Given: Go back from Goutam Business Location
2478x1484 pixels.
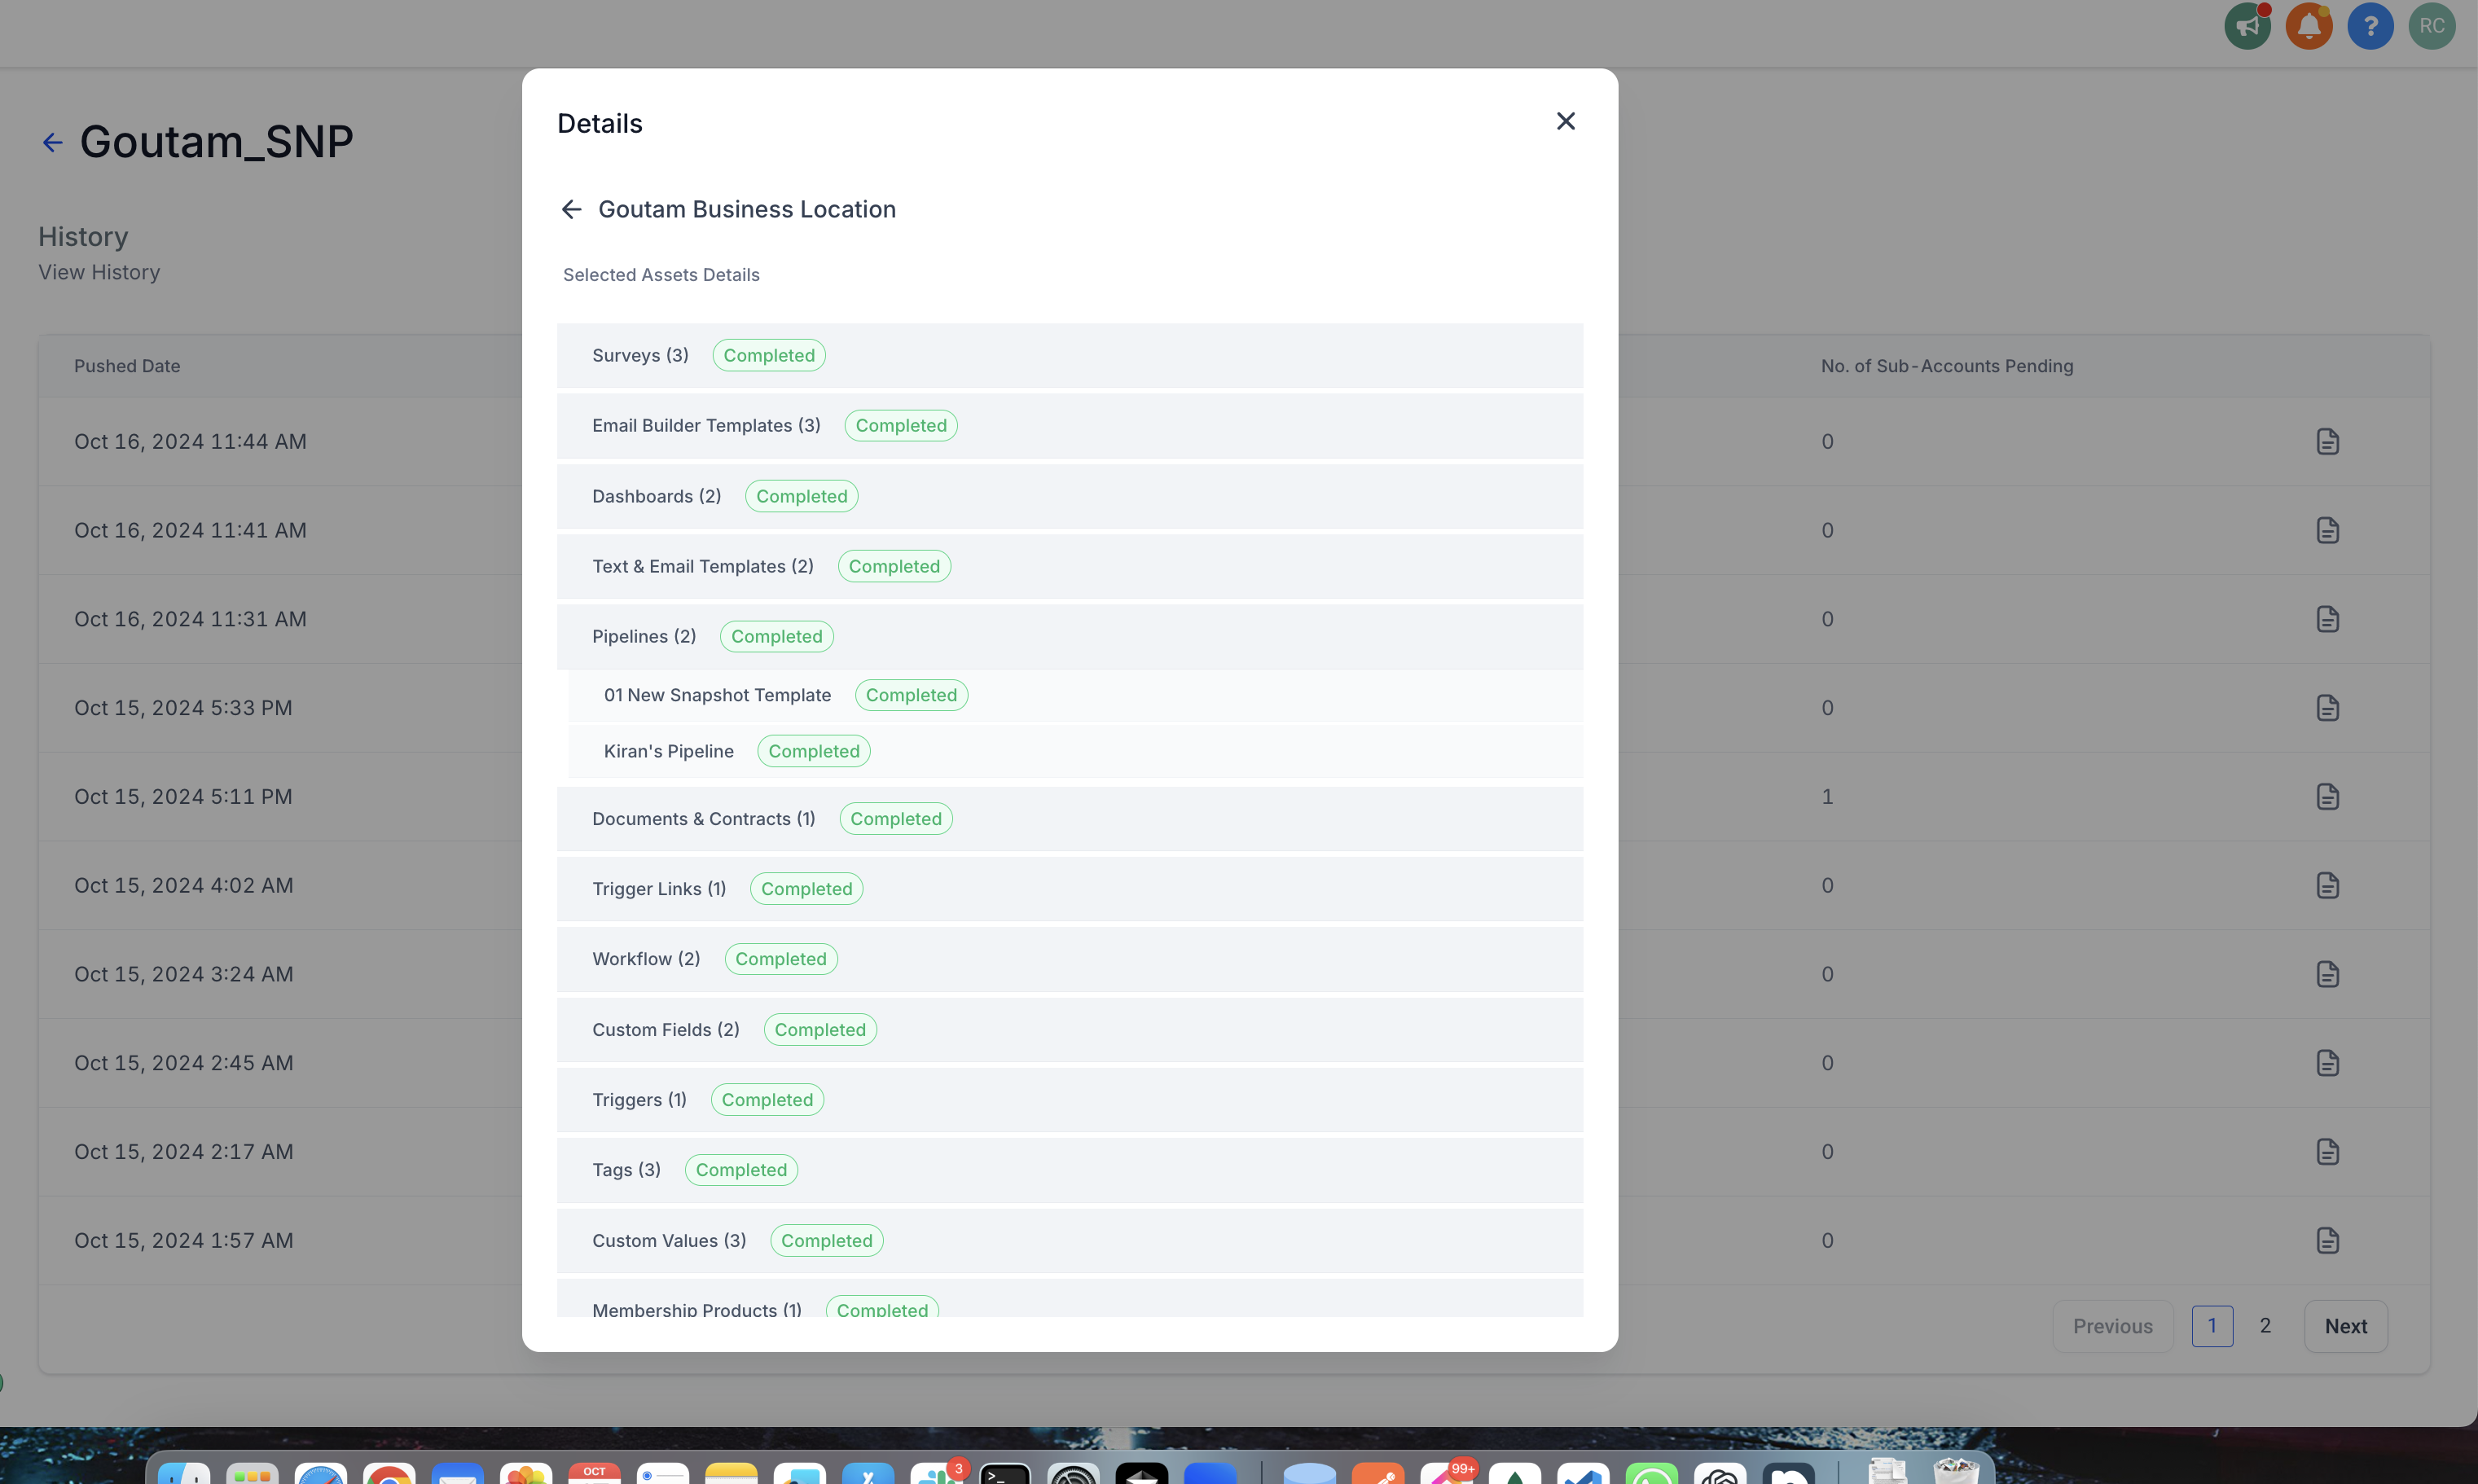Looking at the screenshot, I should (x=571, y=209).
